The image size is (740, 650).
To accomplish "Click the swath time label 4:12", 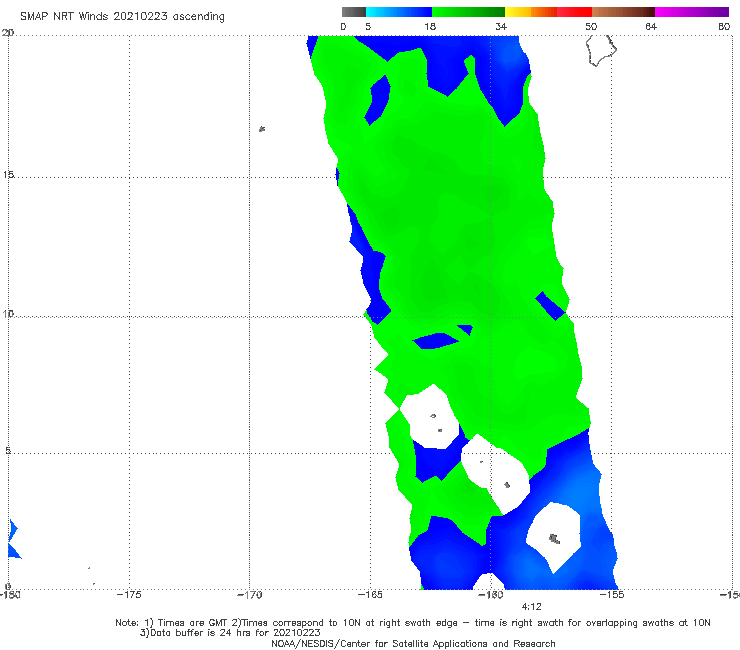I will [531, 607].
